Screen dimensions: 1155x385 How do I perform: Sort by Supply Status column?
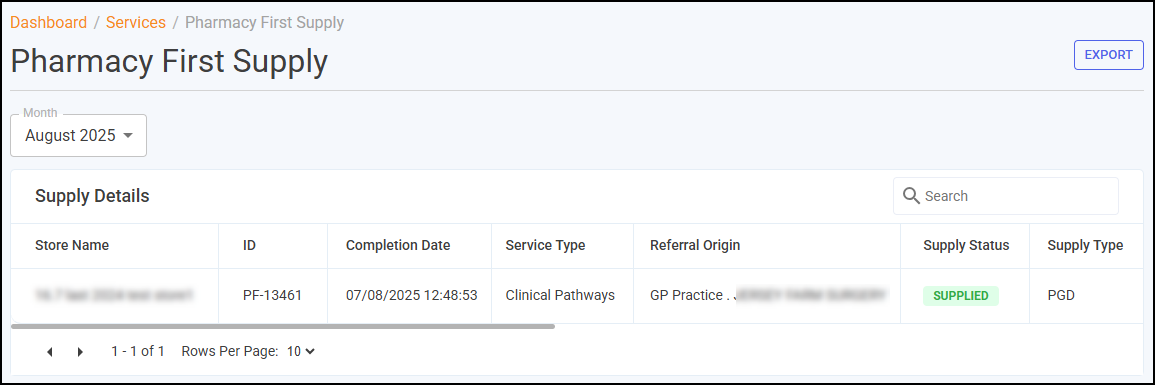click(x=966, y=246)
